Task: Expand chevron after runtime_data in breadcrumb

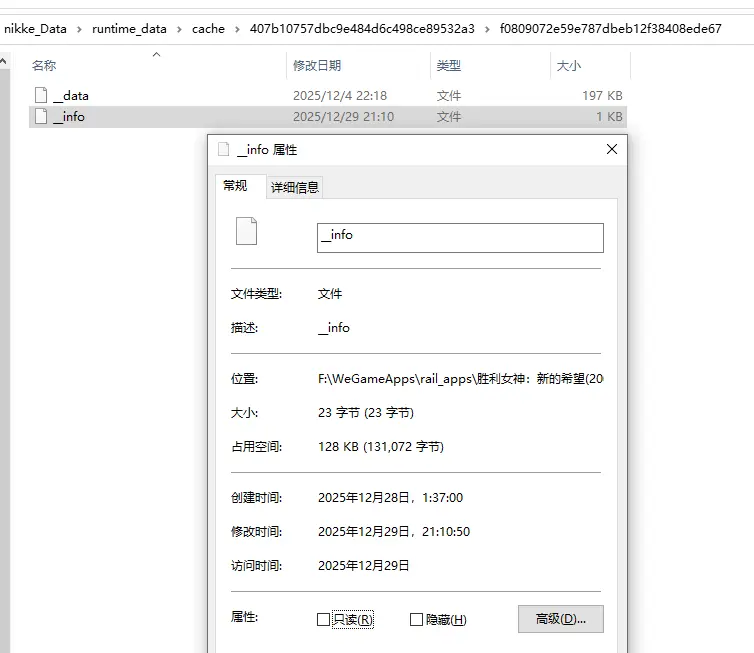Action: 179,29
